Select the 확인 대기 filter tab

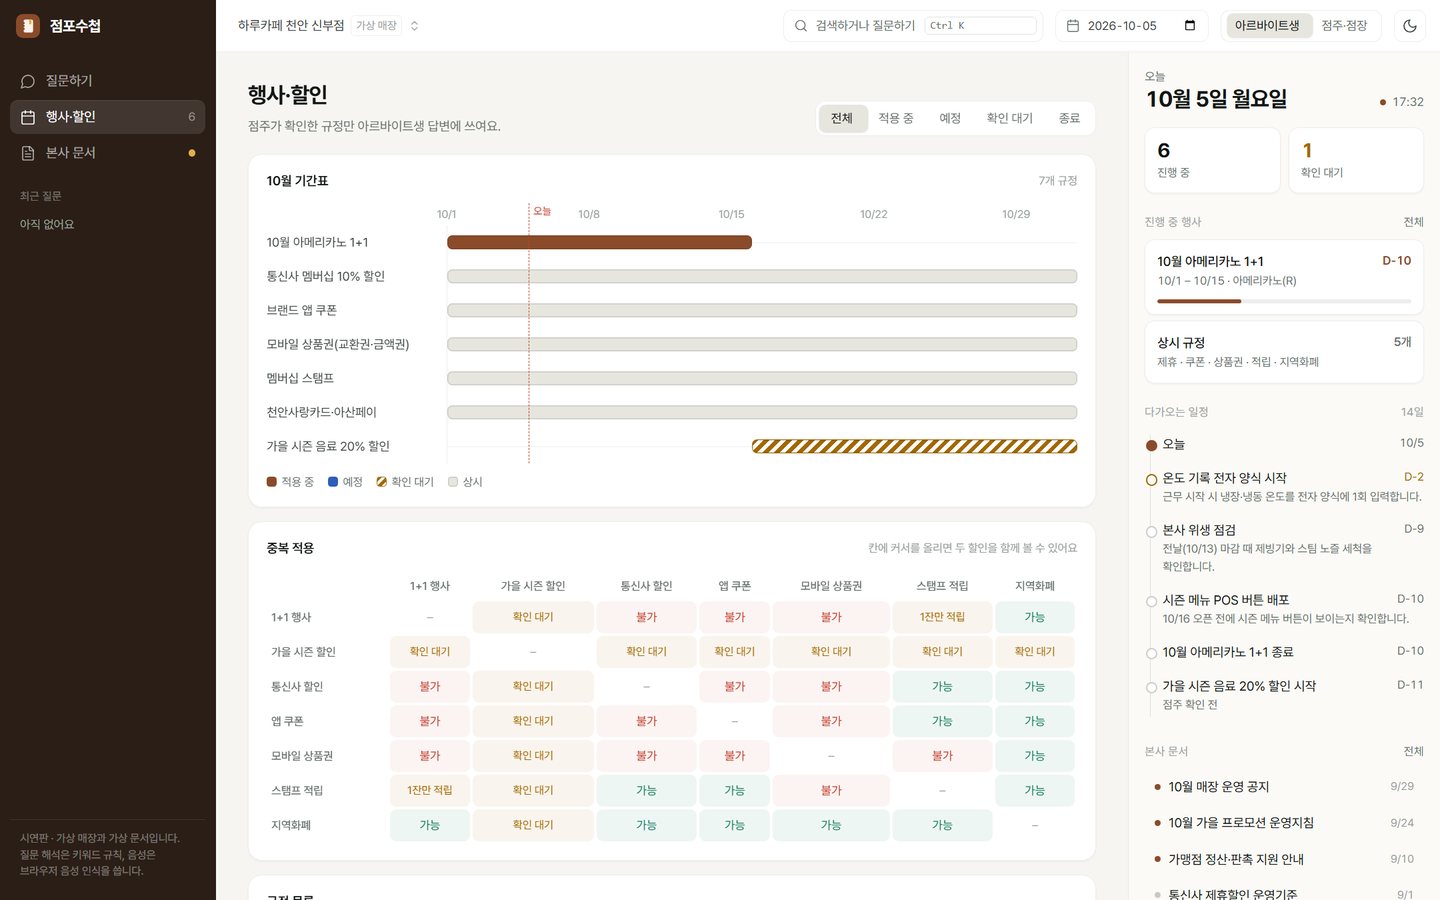click(x=1010, y=118)
